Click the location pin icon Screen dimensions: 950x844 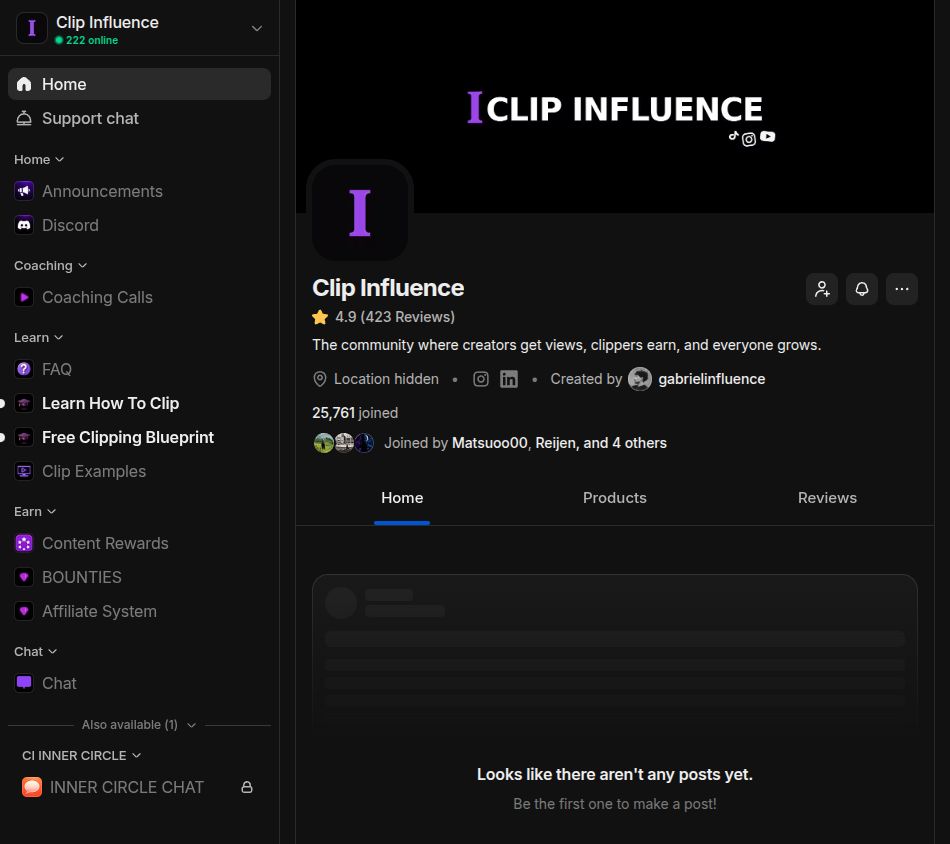pyautogui.click(x=320, y=379)
